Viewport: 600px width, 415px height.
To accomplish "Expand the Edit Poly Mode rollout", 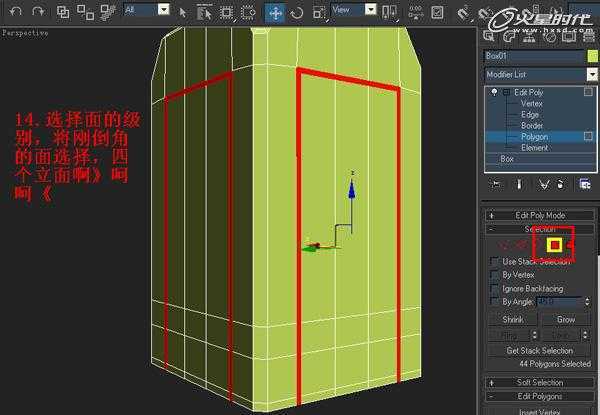I will click(x=540, y=215).
